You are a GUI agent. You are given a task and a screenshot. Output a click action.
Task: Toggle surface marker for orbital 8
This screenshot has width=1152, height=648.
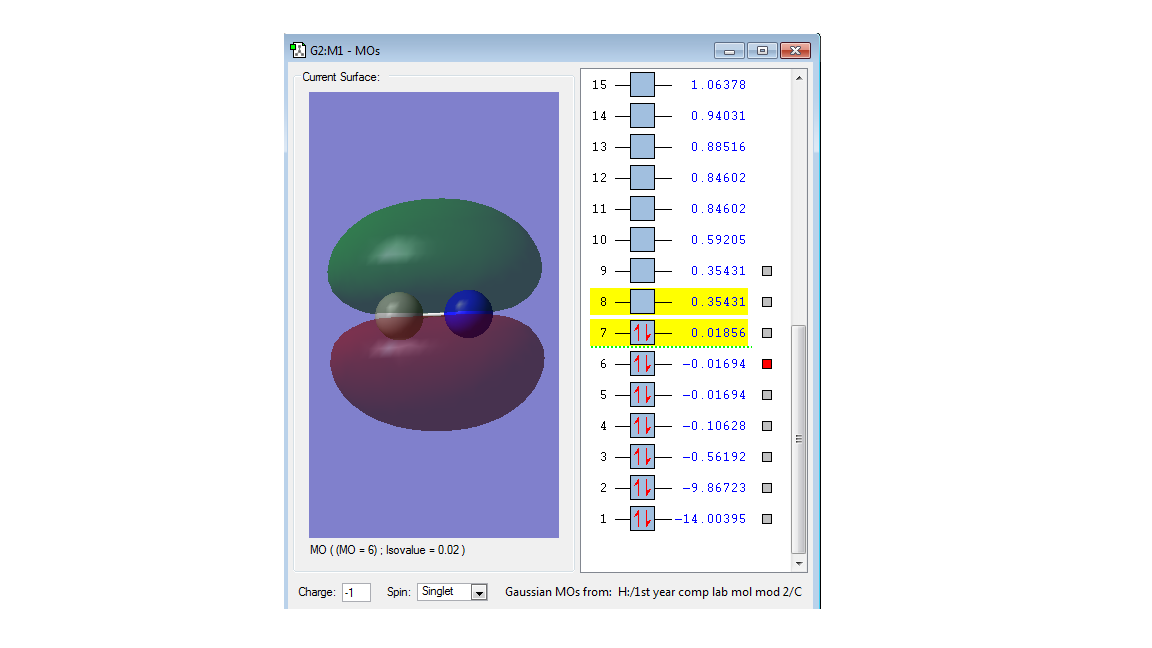pos(767,302)
